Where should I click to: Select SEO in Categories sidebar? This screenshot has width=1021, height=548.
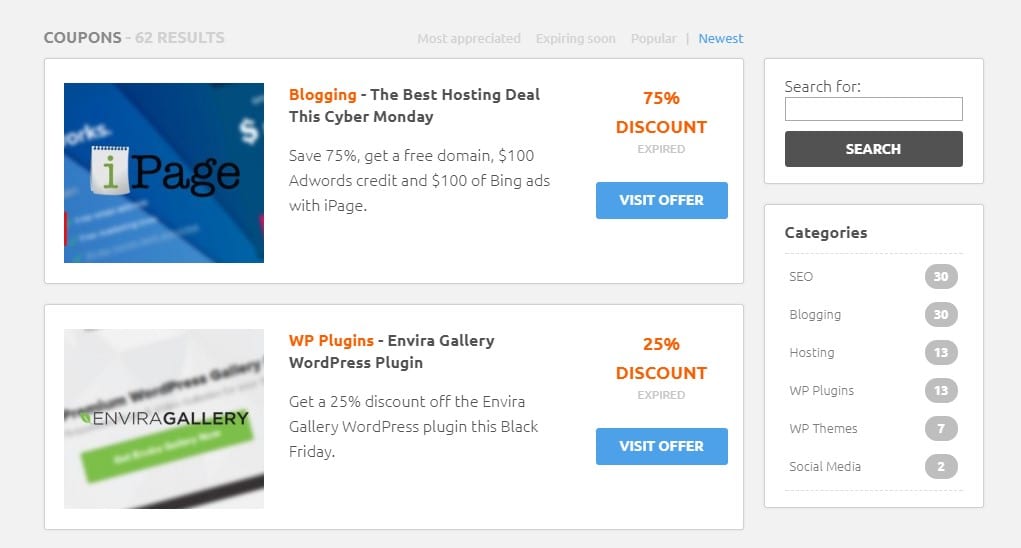801,277
